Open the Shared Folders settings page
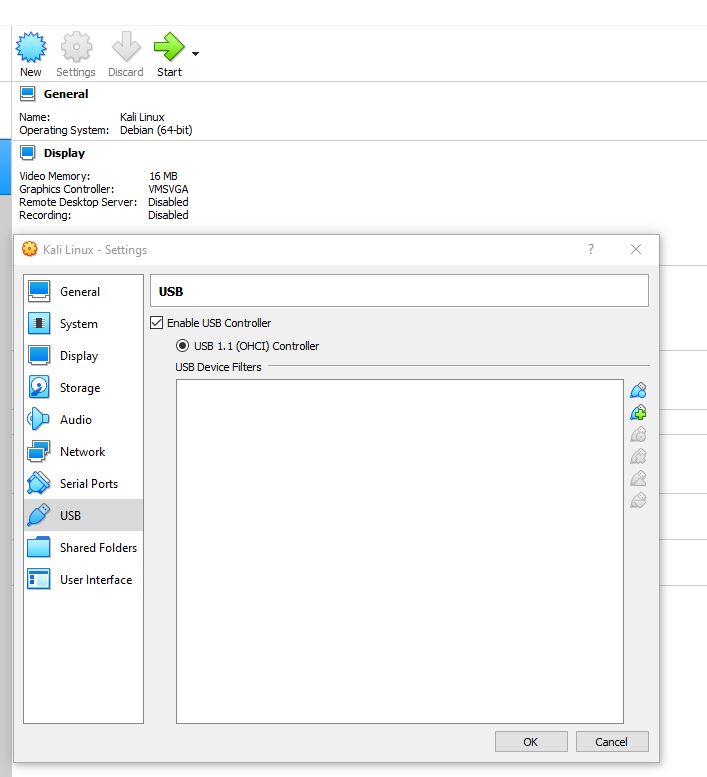 coord(83,548)
